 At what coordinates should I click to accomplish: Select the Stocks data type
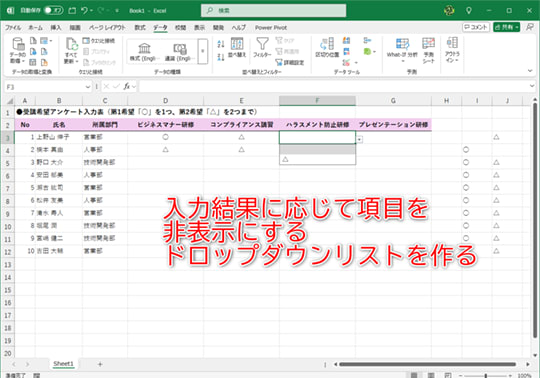pyautogui.click(x=144, y=52)
